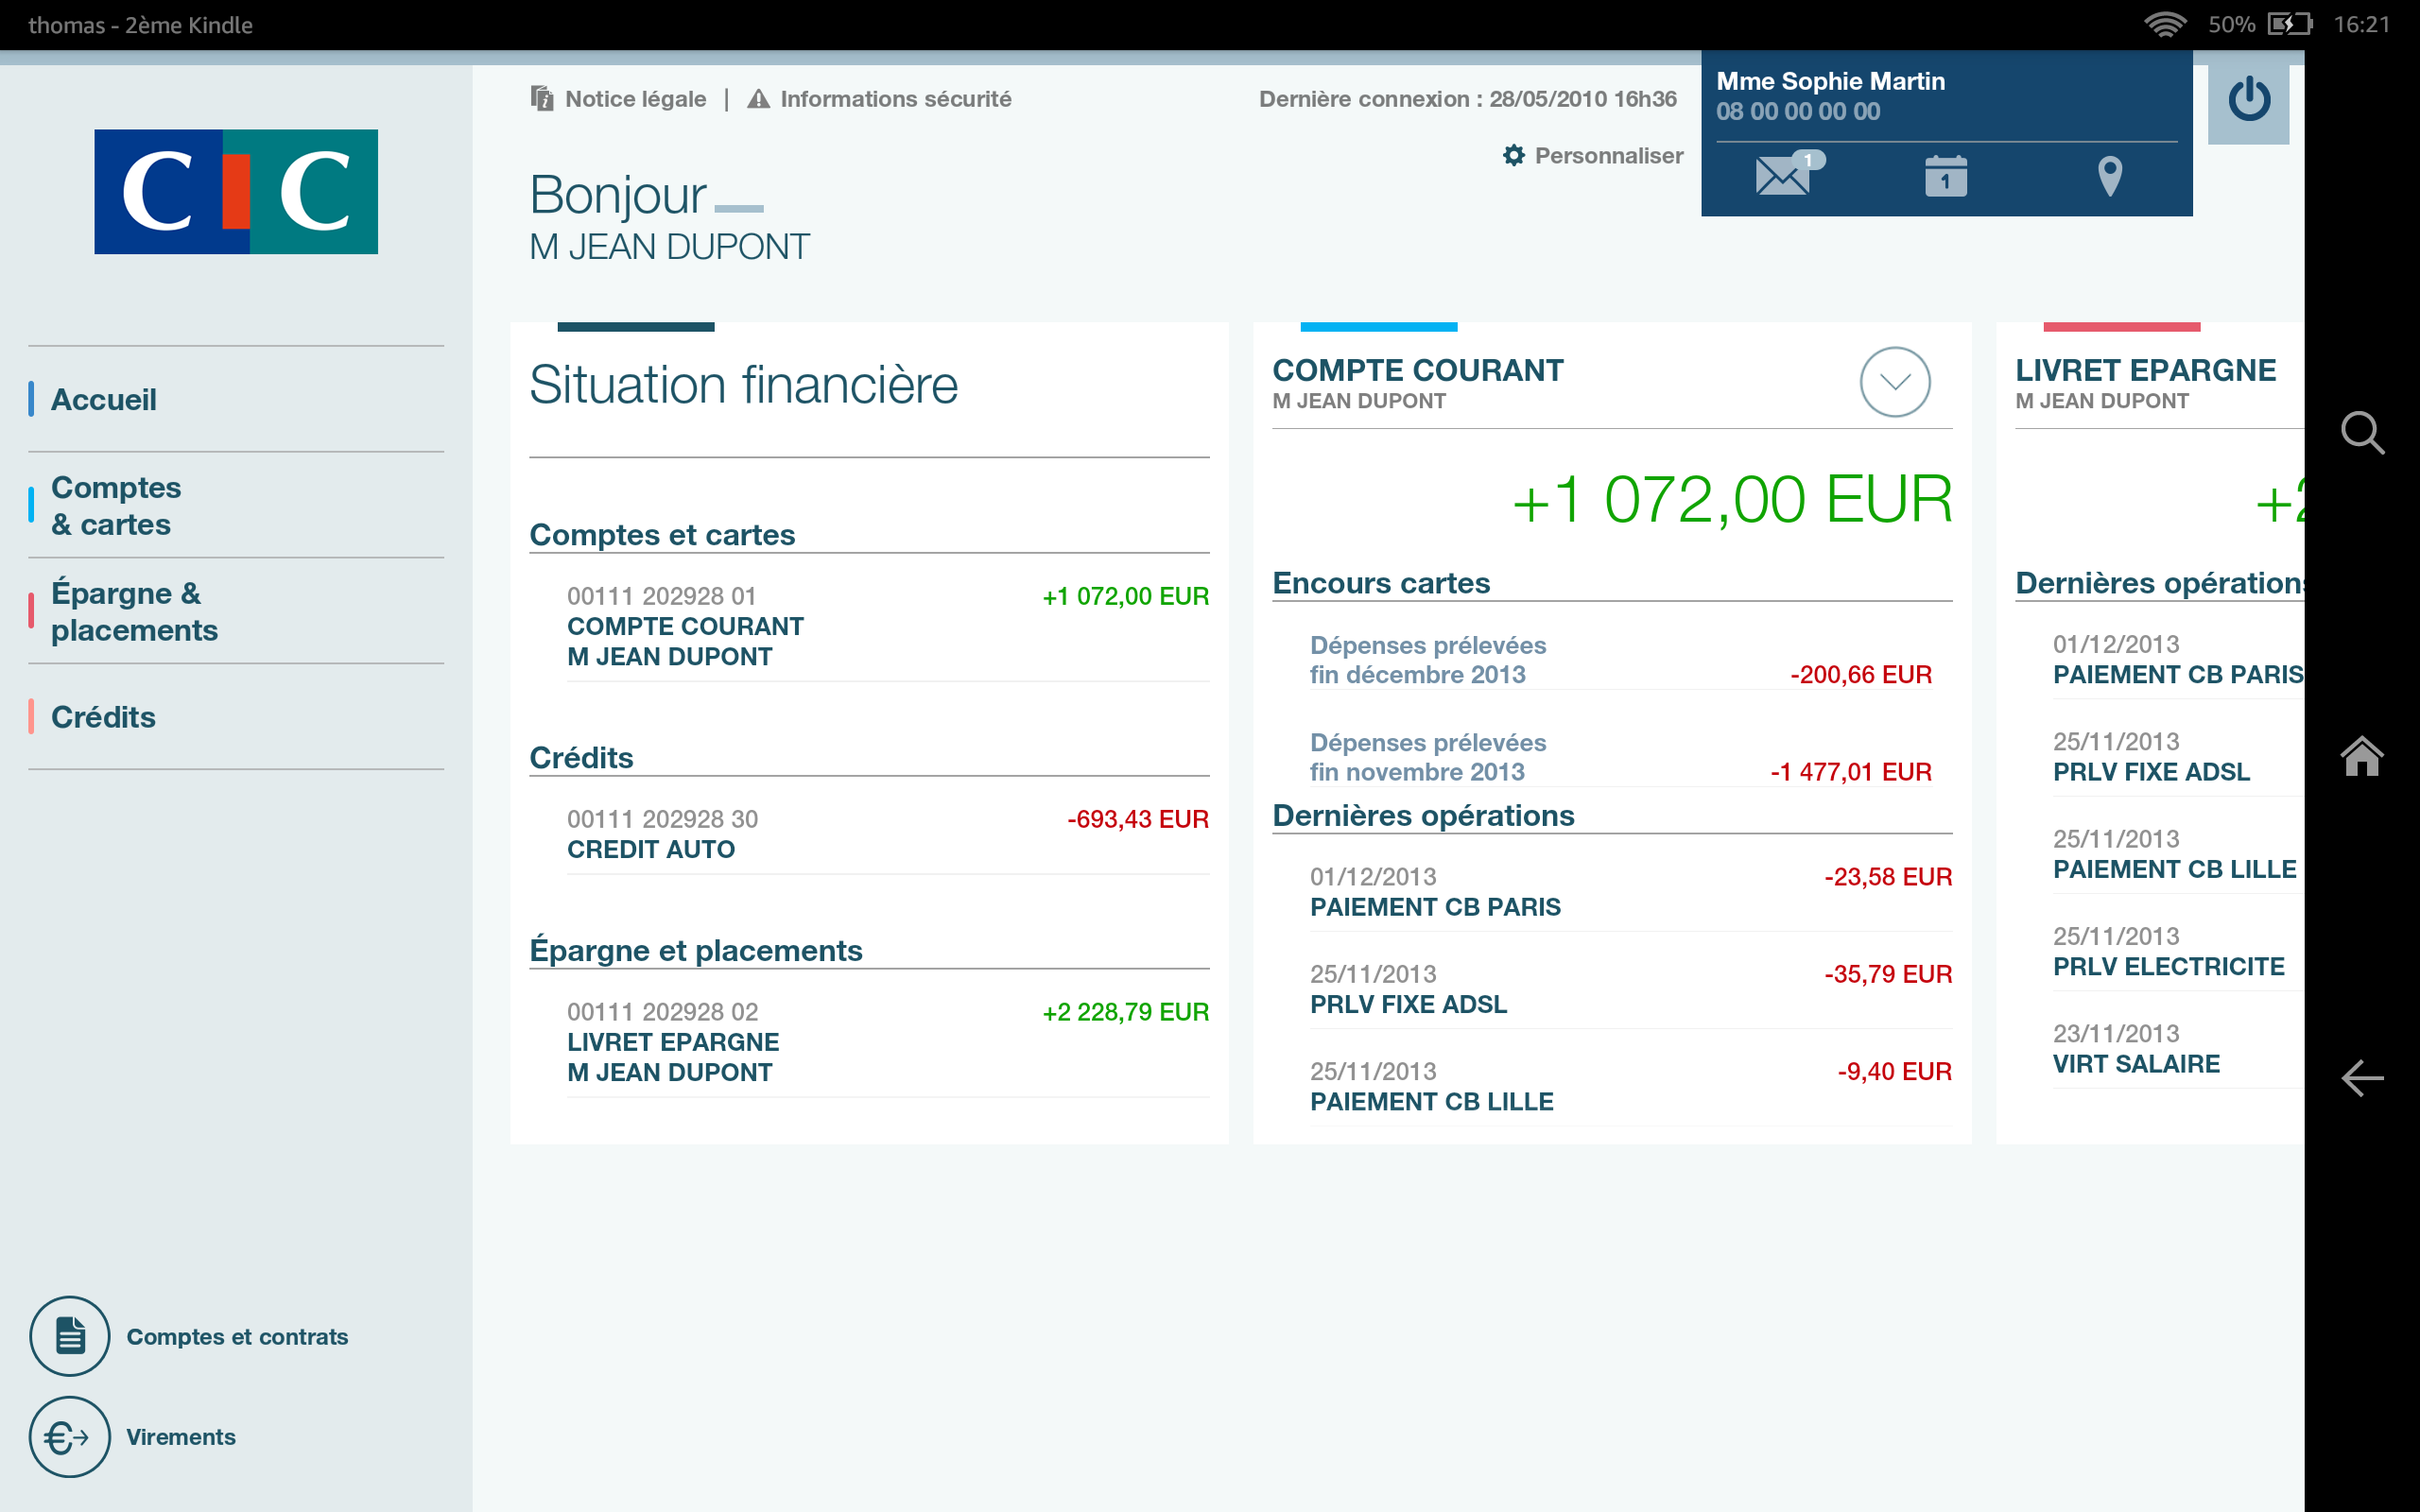The image size is (2420, 1512).
Task: Tap the branch location pin icon
Action: pos(2109,176)
